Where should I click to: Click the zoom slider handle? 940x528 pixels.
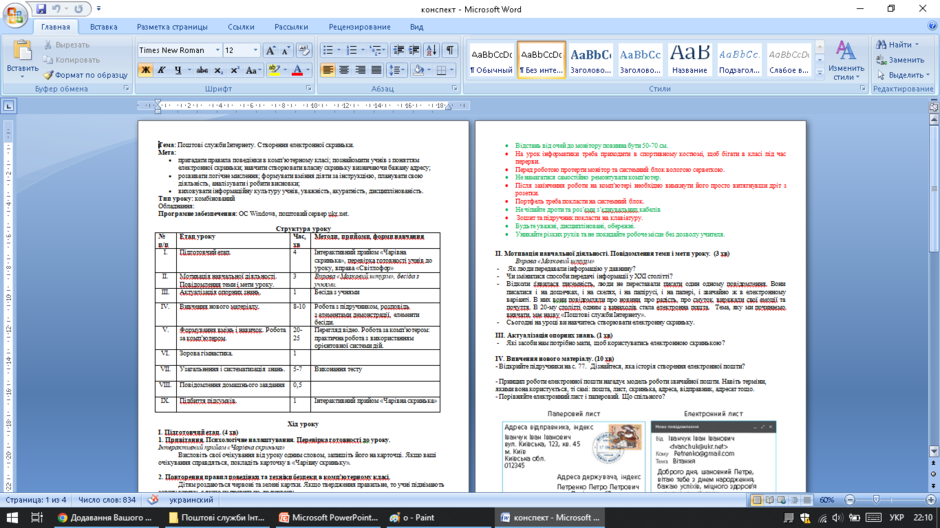click(x=876, y=500)
